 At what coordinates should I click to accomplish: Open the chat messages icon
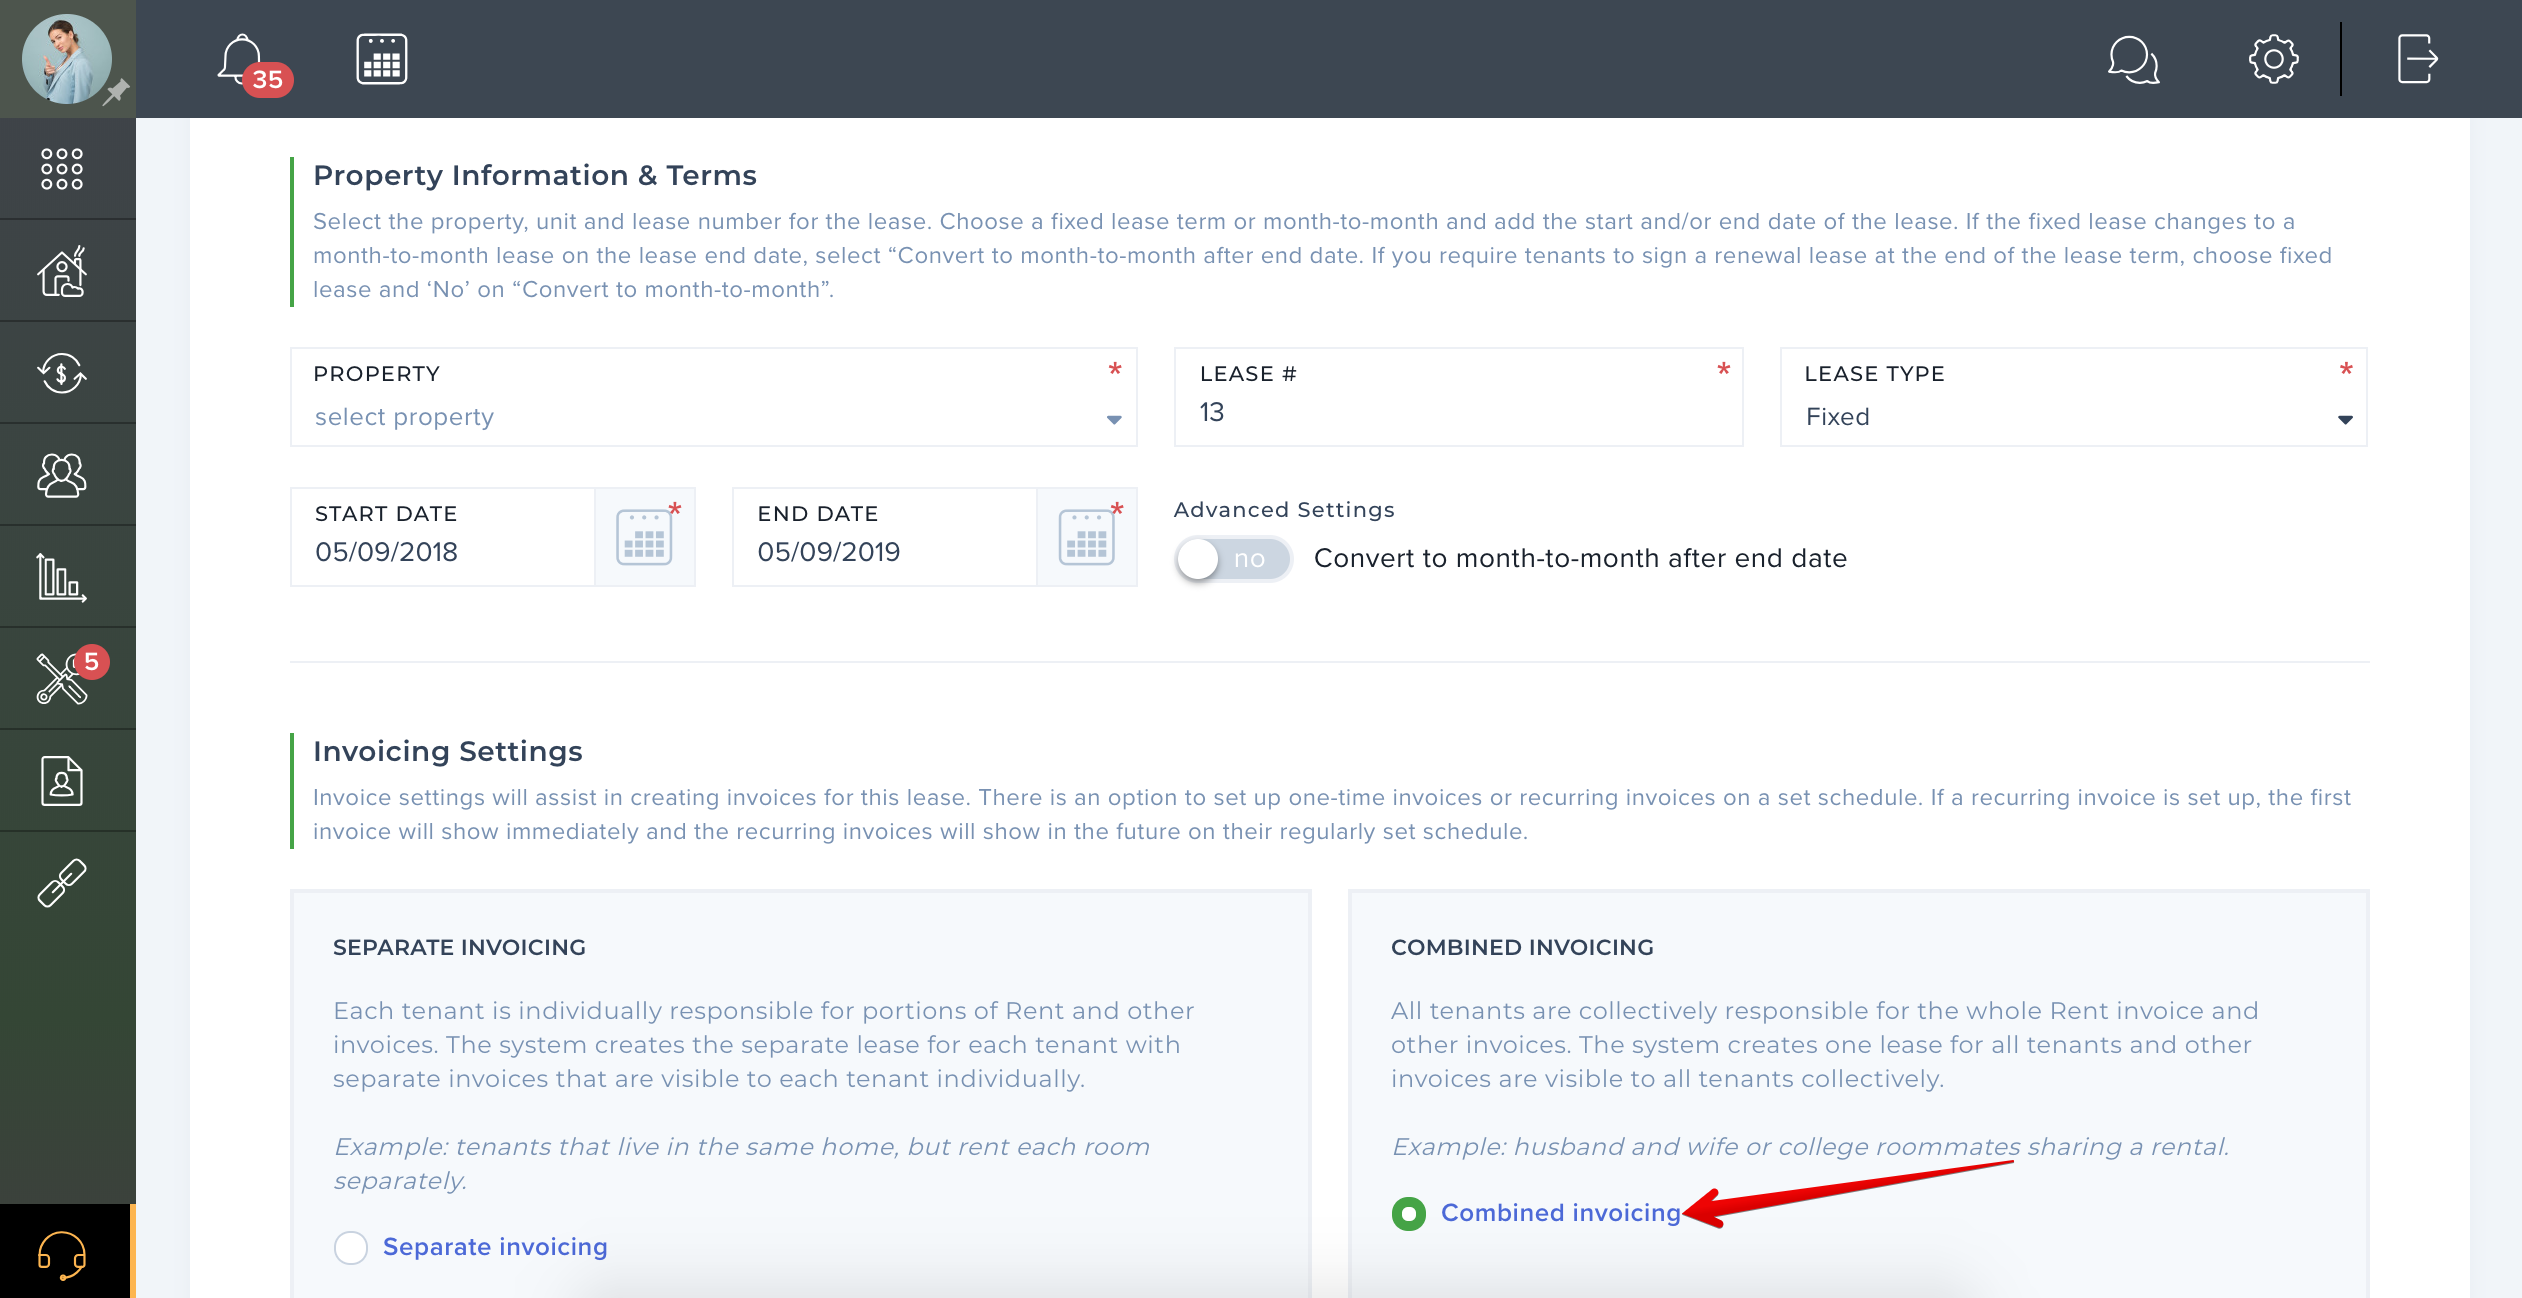[x=2132, y=60]
